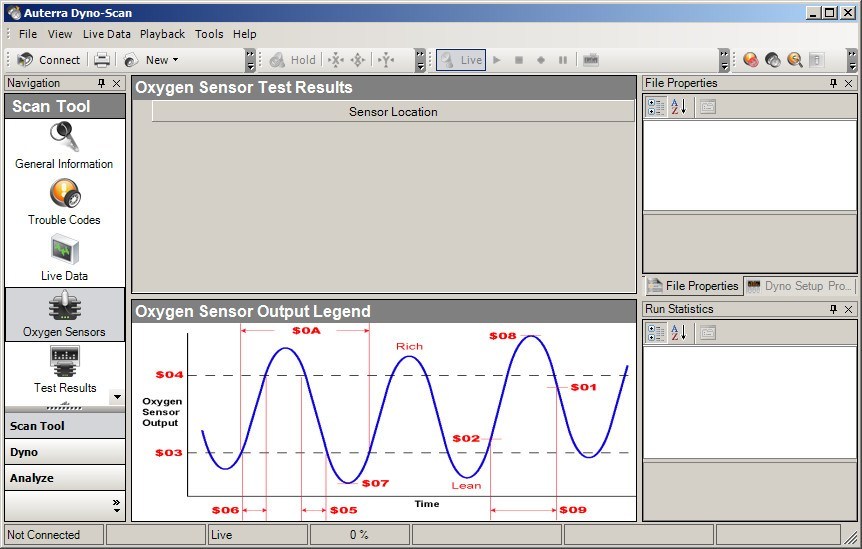Screen dimensions: 862x549
Task: Click the Pause playback button
Action: pos(563,60)
